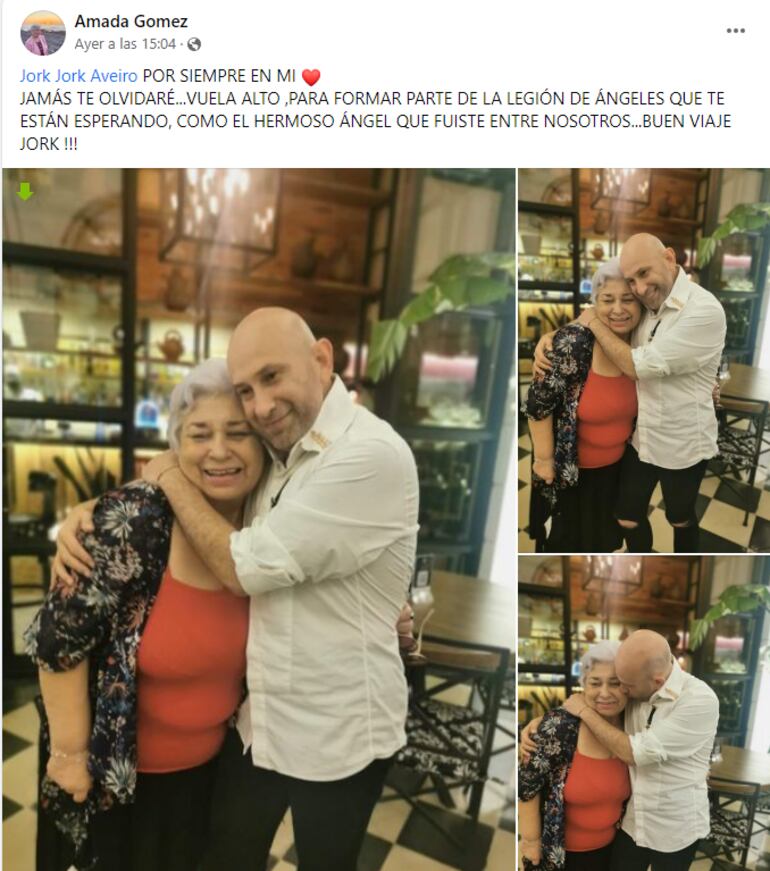Open Amada Gomez's profile name link
The height and width of the screenshot is (871, 770).
coord(131,22)
